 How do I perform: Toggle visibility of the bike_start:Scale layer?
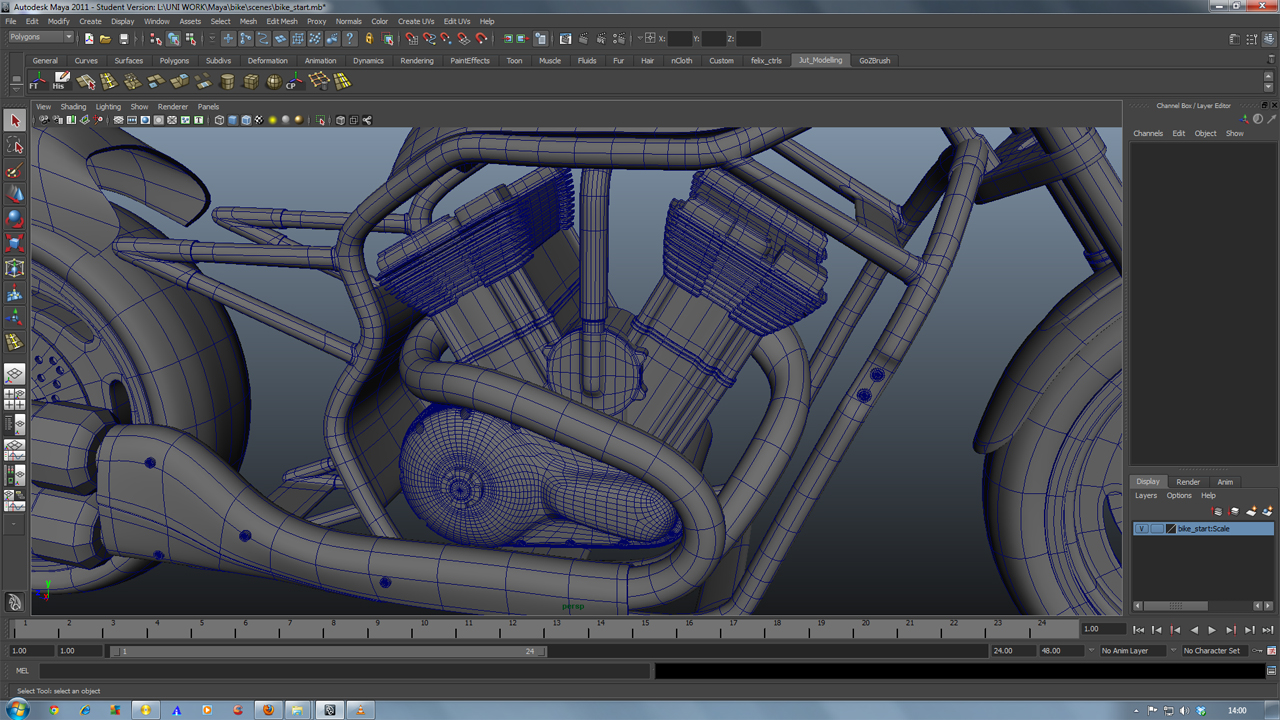tap(1142, 528)
